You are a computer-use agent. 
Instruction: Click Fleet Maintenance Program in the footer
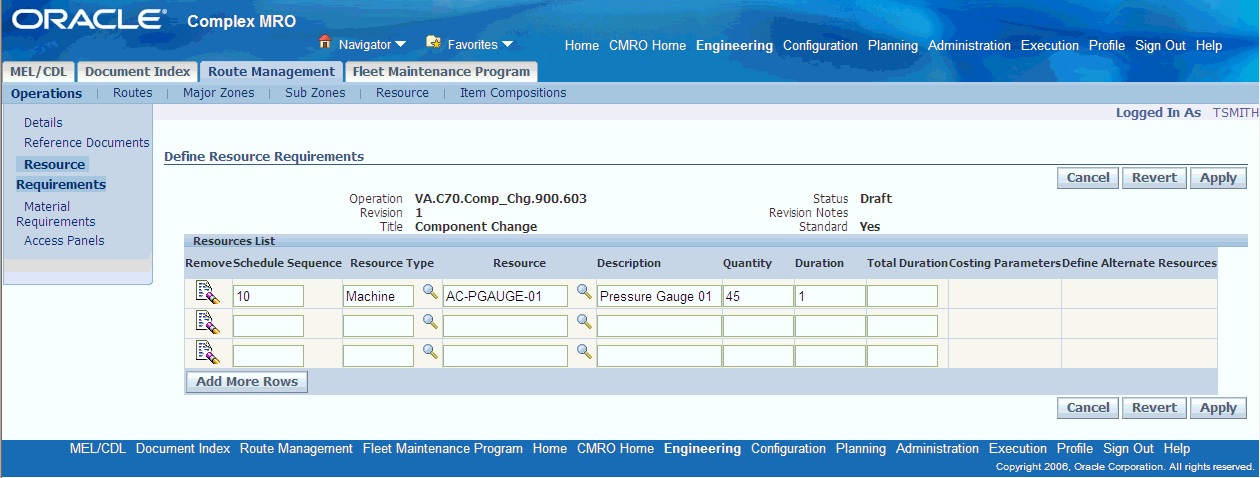pyautogui.click(x=443, y=449)
